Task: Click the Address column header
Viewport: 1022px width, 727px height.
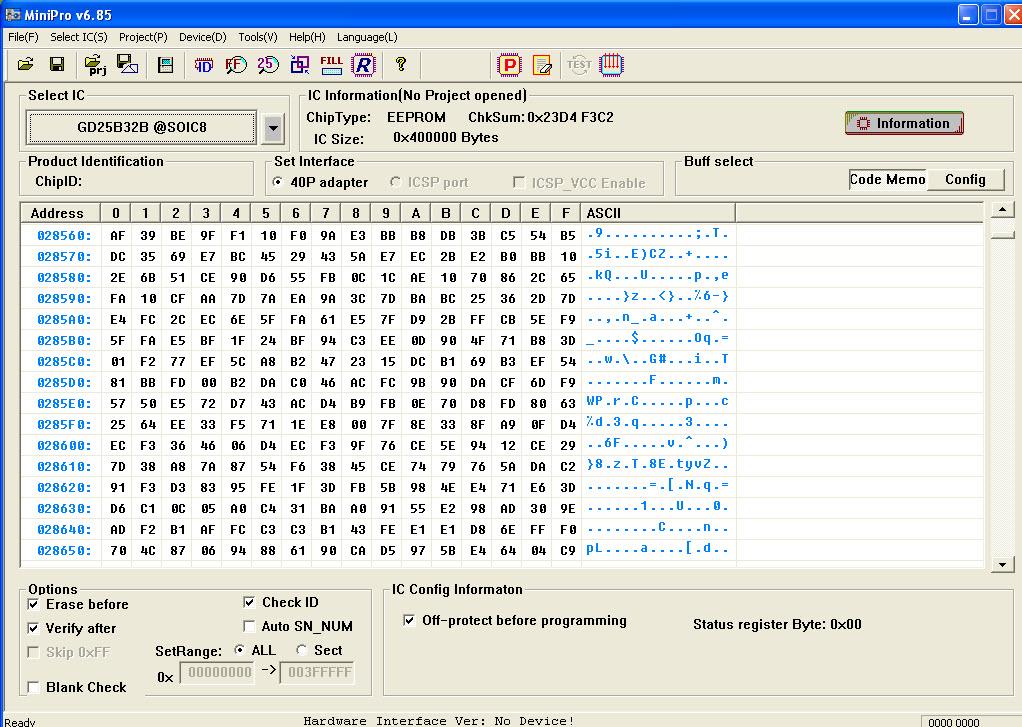Action: [x=60, y=213]
